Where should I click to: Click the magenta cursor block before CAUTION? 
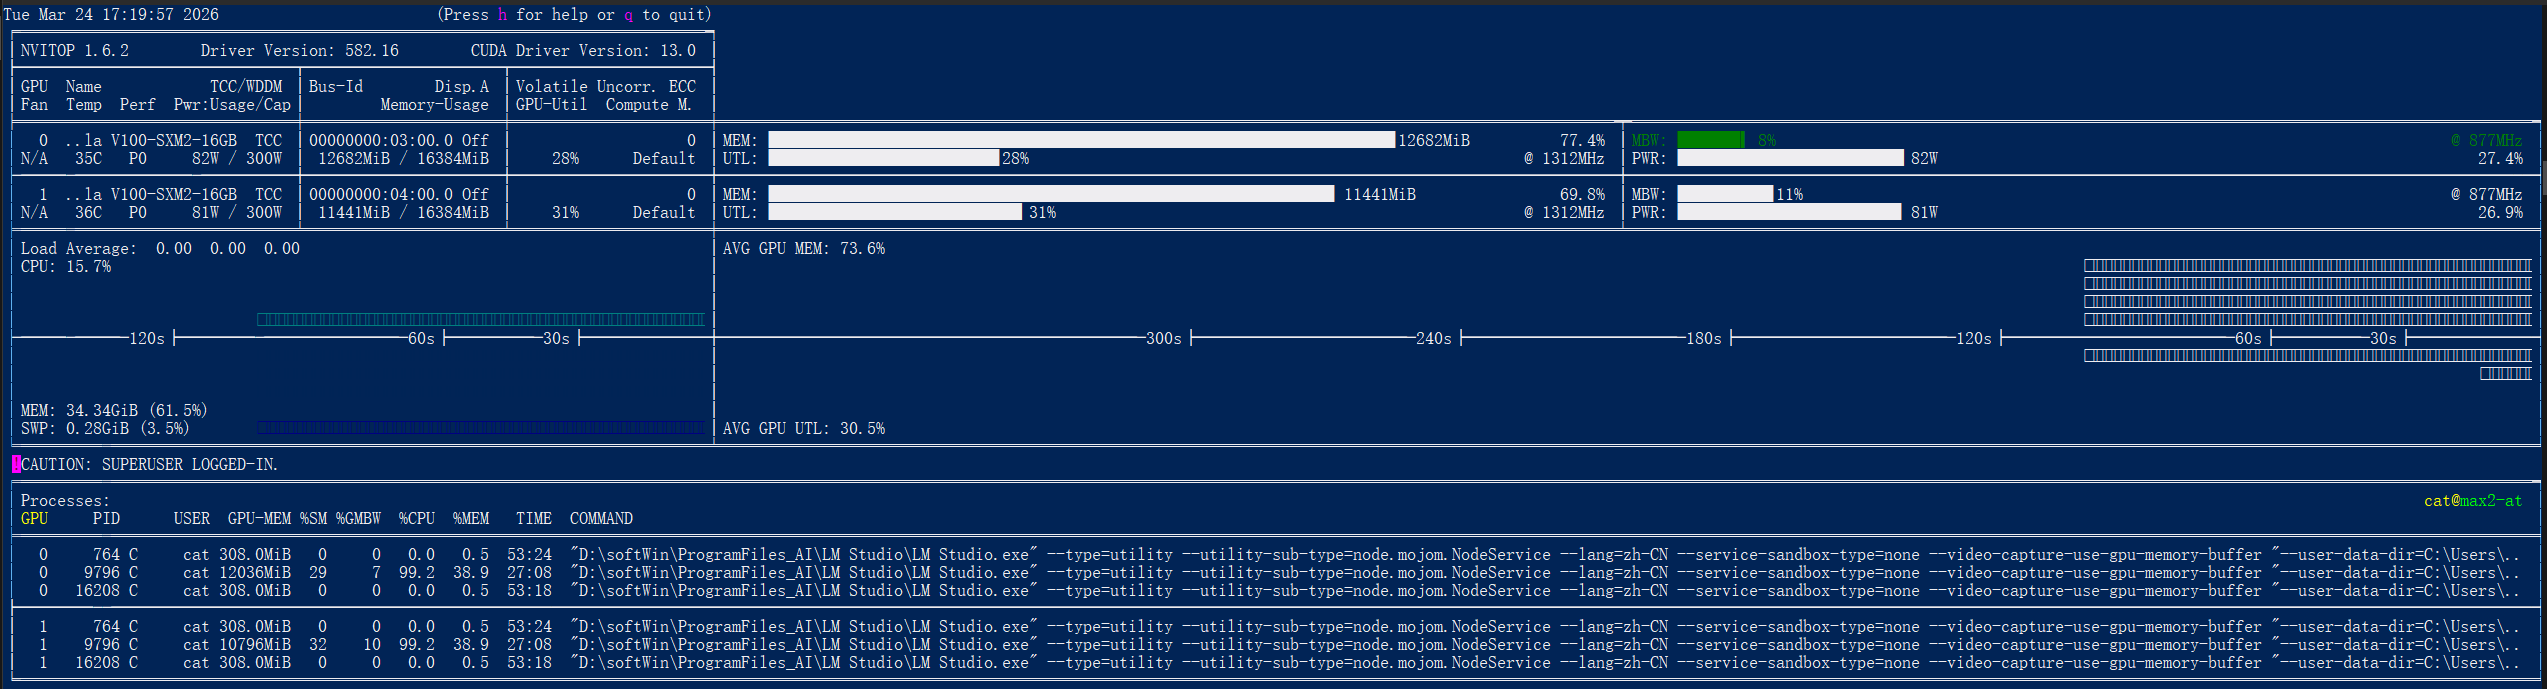tap(16, 465)
